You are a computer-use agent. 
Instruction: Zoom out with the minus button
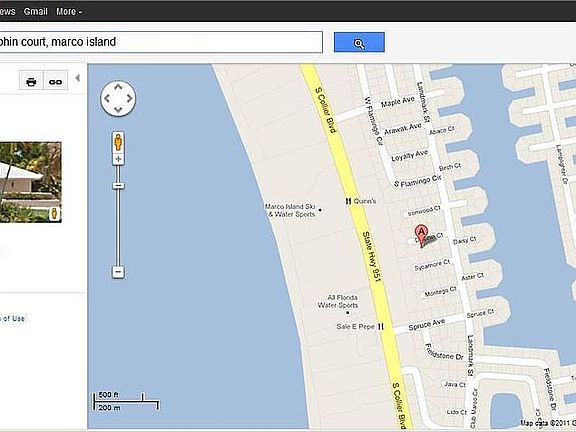[x=118, y=272]
